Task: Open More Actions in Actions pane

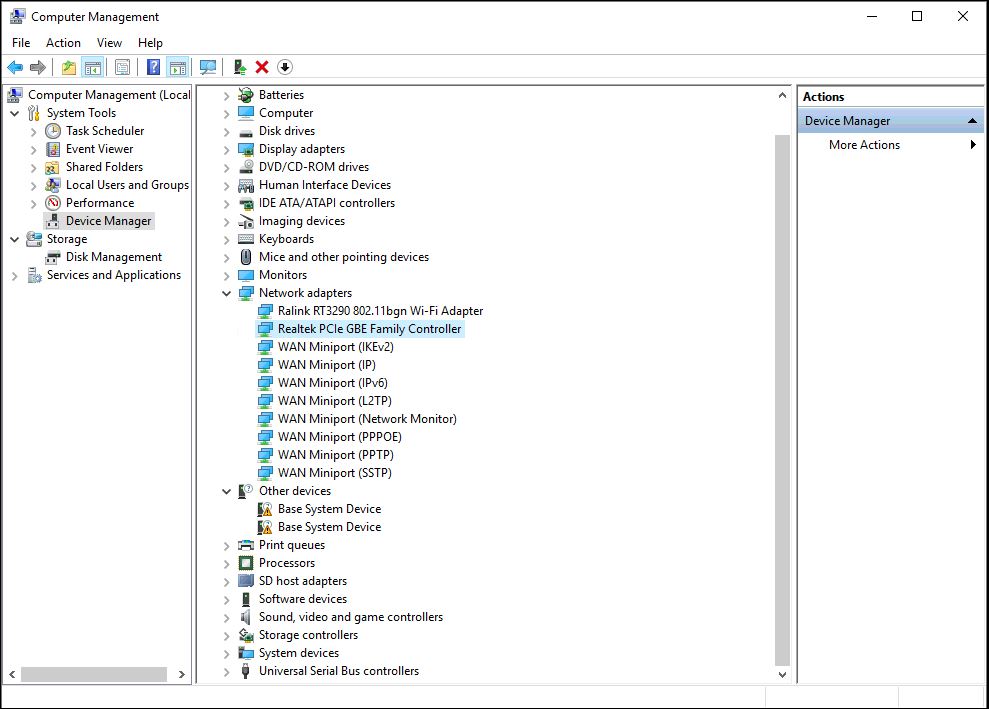Action: tap(864, 145)
